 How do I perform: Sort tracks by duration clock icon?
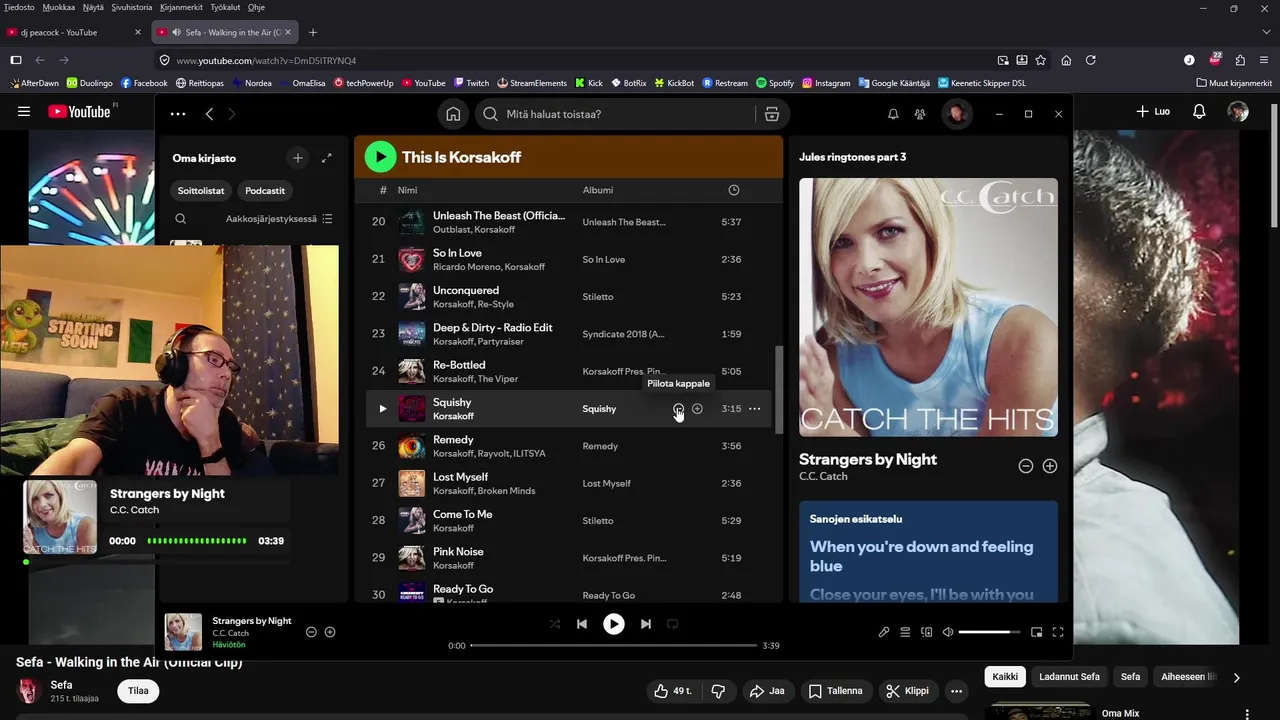pyautogui.click(x=733, y=190)
